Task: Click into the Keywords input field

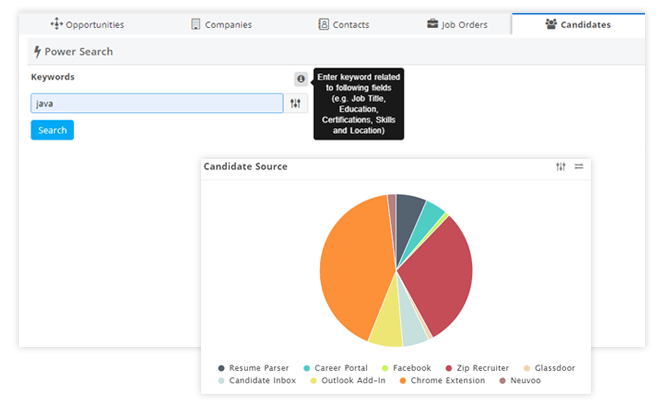Action: [157, 103]
